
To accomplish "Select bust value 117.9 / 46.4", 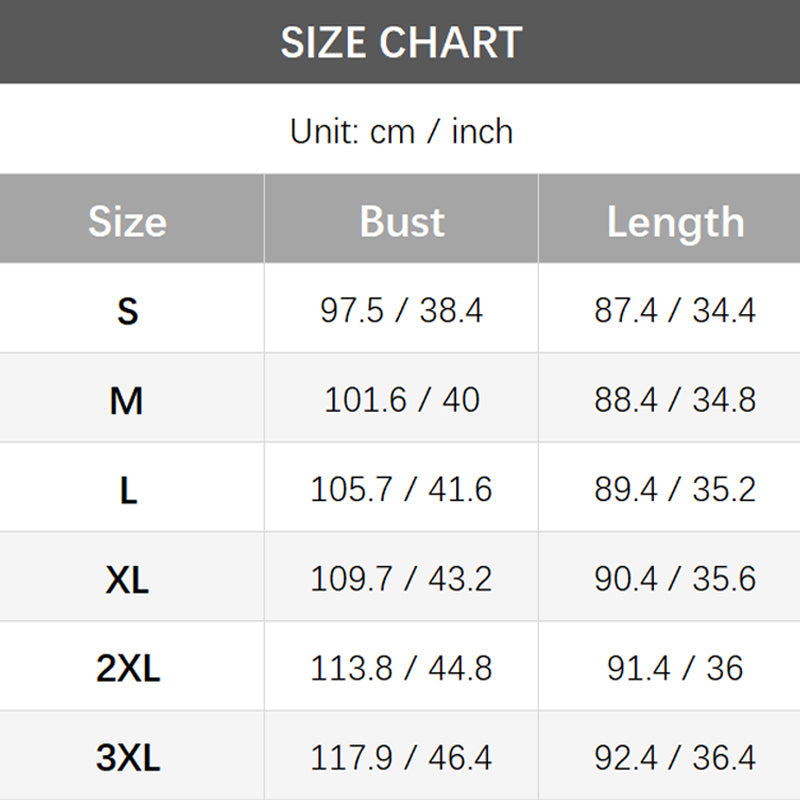I will coord(401,758).
